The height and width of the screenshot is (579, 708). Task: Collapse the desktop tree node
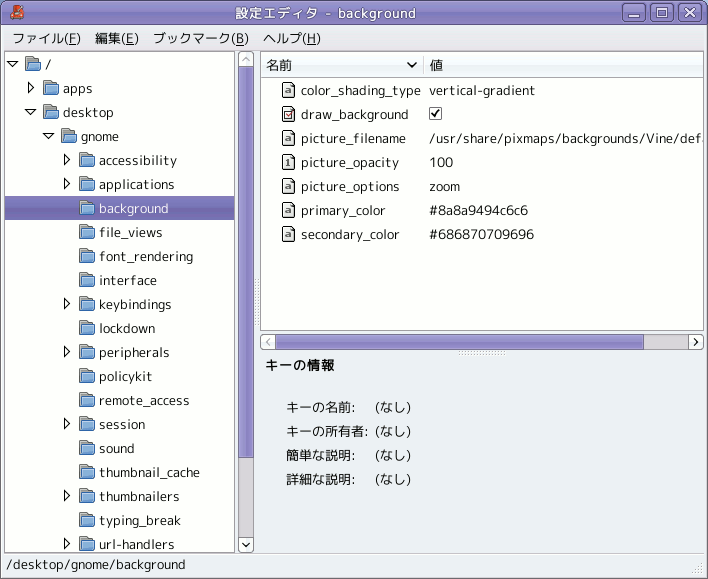point(30,112)
